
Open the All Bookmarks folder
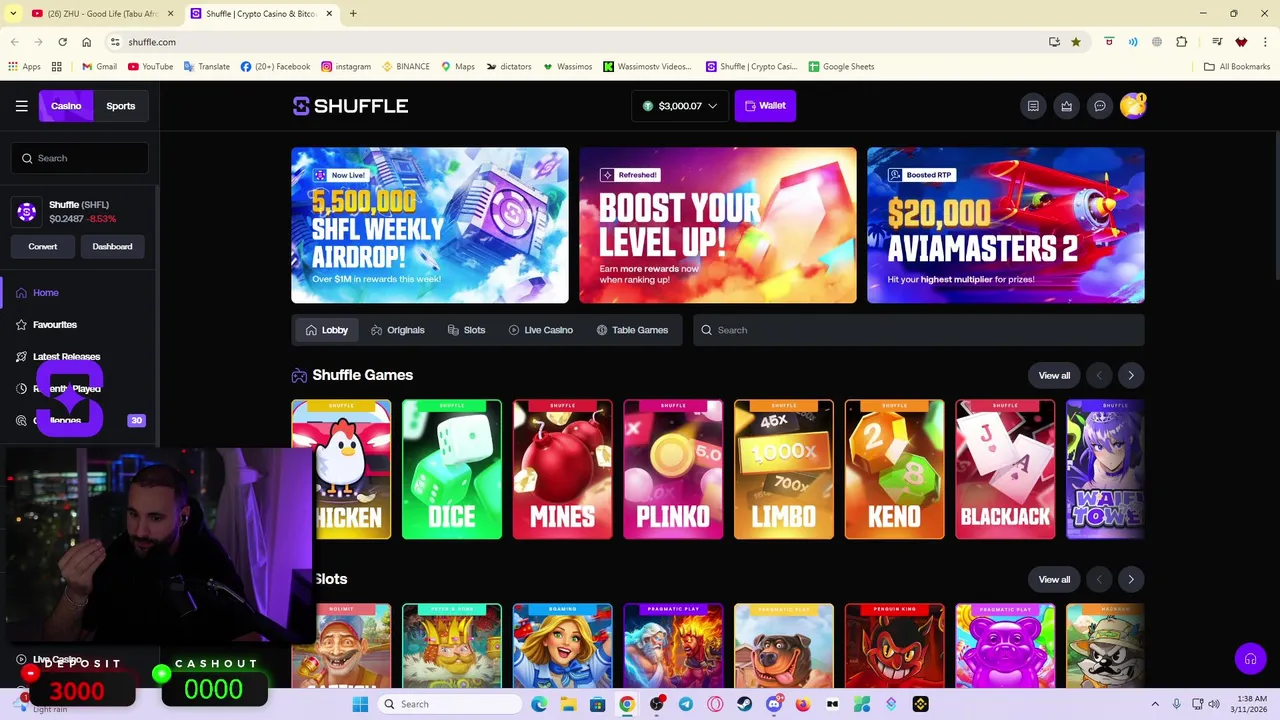tap(1237, 67)
